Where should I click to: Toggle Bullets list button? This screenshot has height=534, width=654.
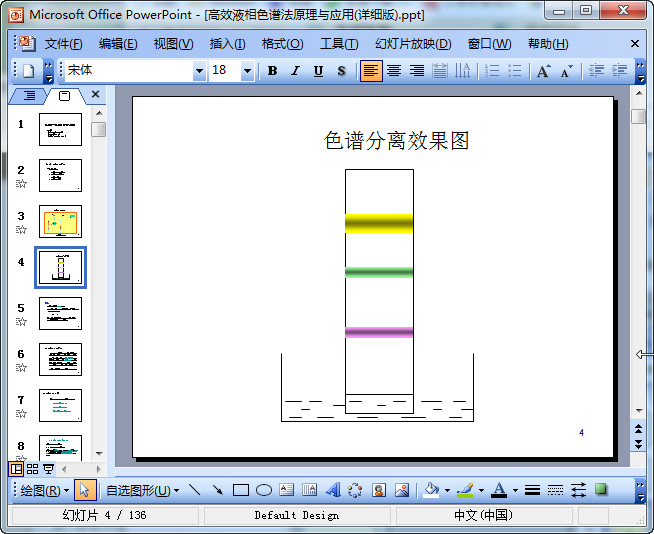[515, 71]
